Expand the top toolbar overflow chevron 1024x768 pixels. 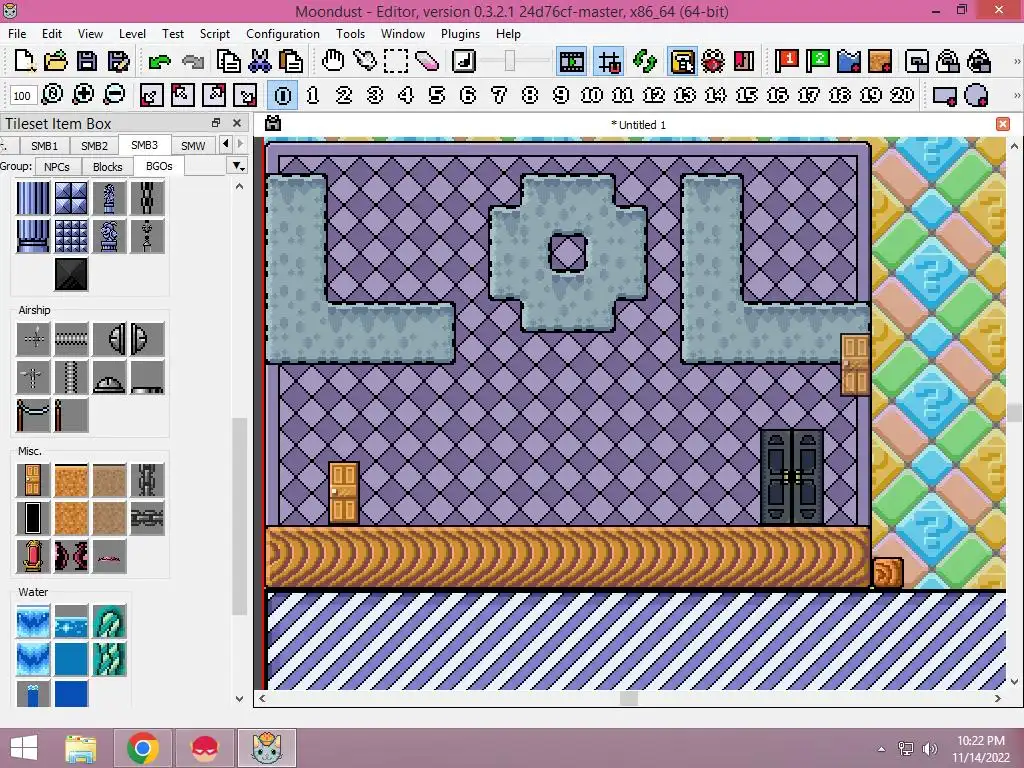click(1016, 61)
